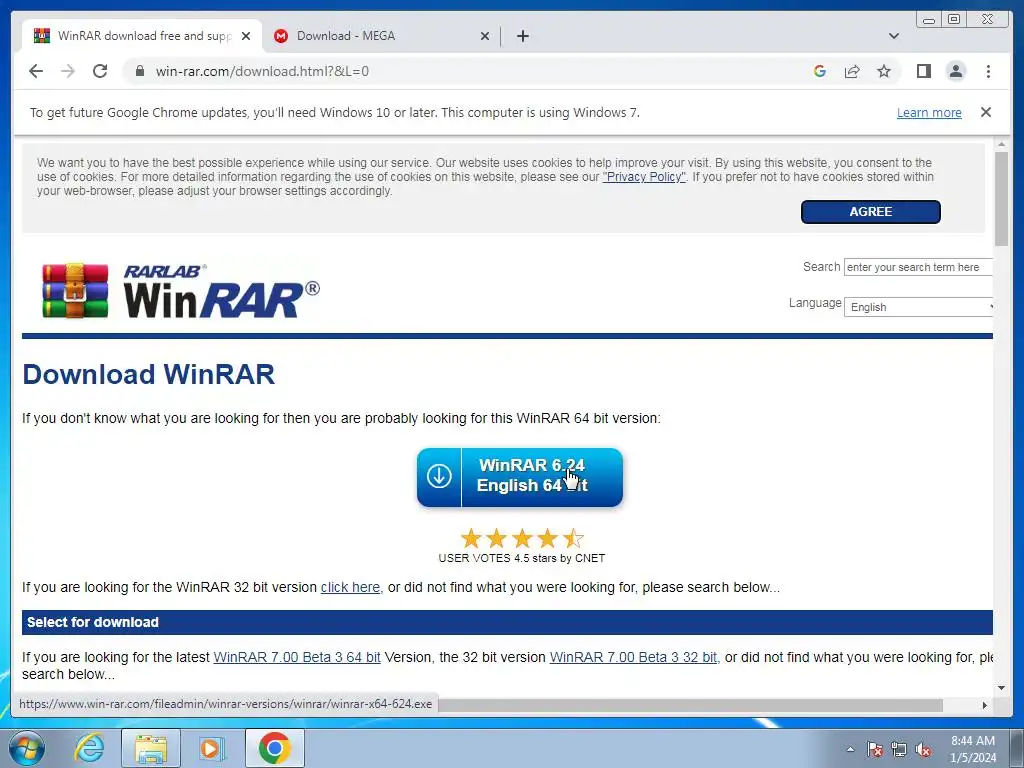The height and width of the screenshot is (768, 1024).
Task: Open the Chrome profile menu
Action: pos(955,71)
